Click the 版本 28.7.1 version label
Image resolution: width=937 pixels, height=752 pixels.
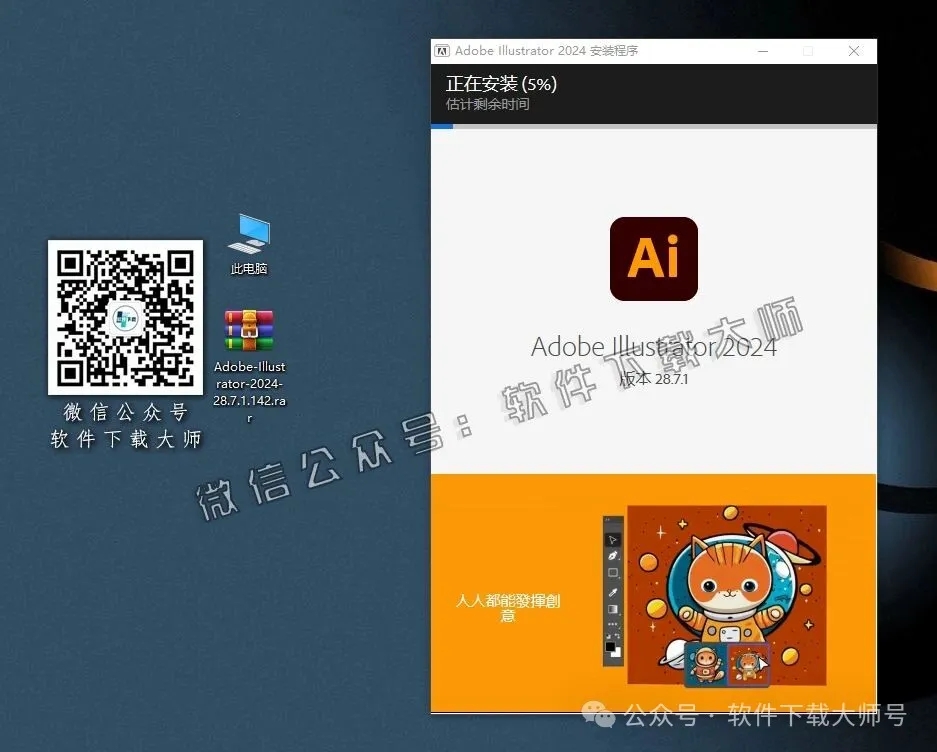pyautogui.click(x=653, y=380)
